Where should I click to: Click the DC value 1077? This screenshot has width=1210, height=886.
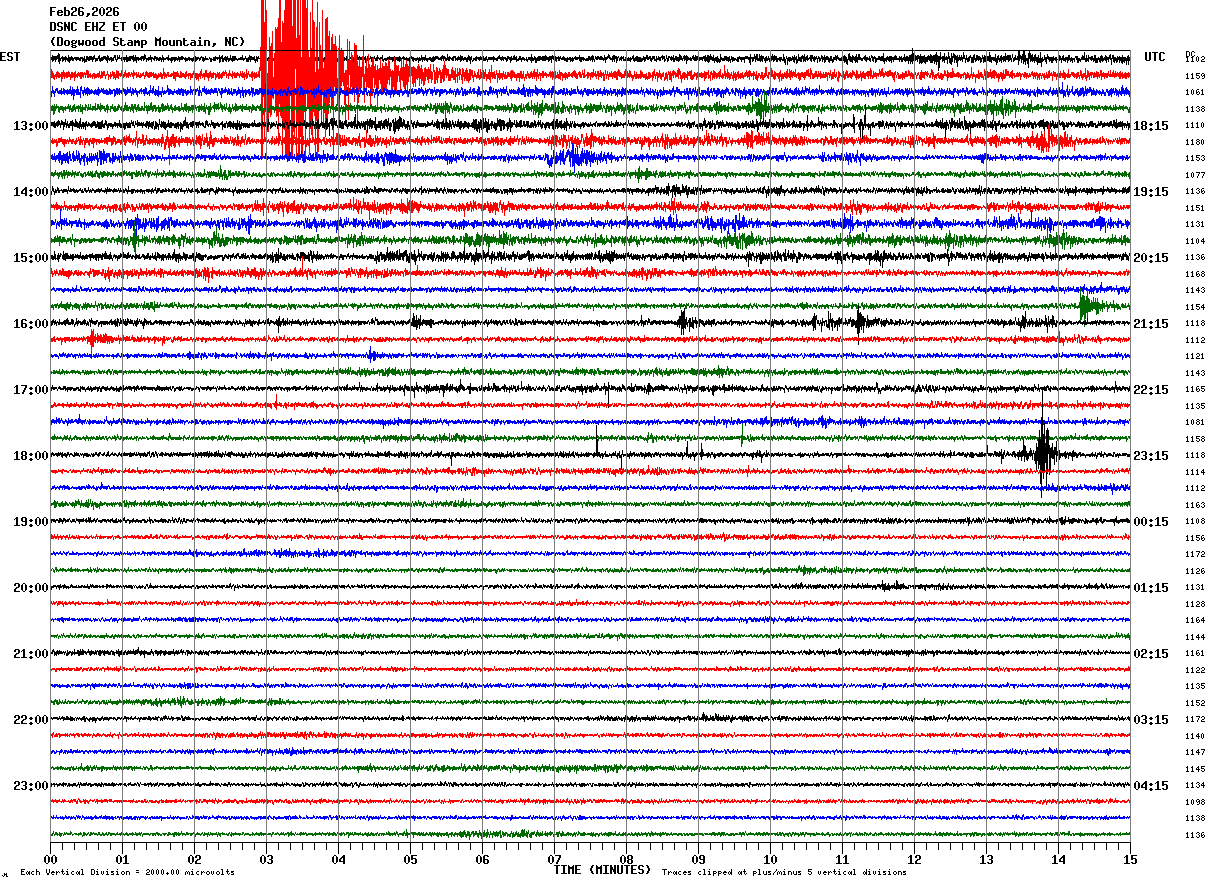(1195, 175)
